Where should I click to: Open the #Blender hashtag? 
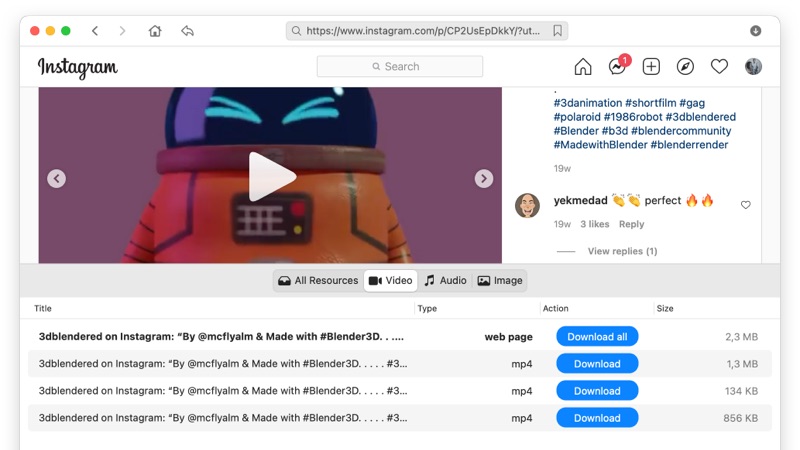coord(576,131)
